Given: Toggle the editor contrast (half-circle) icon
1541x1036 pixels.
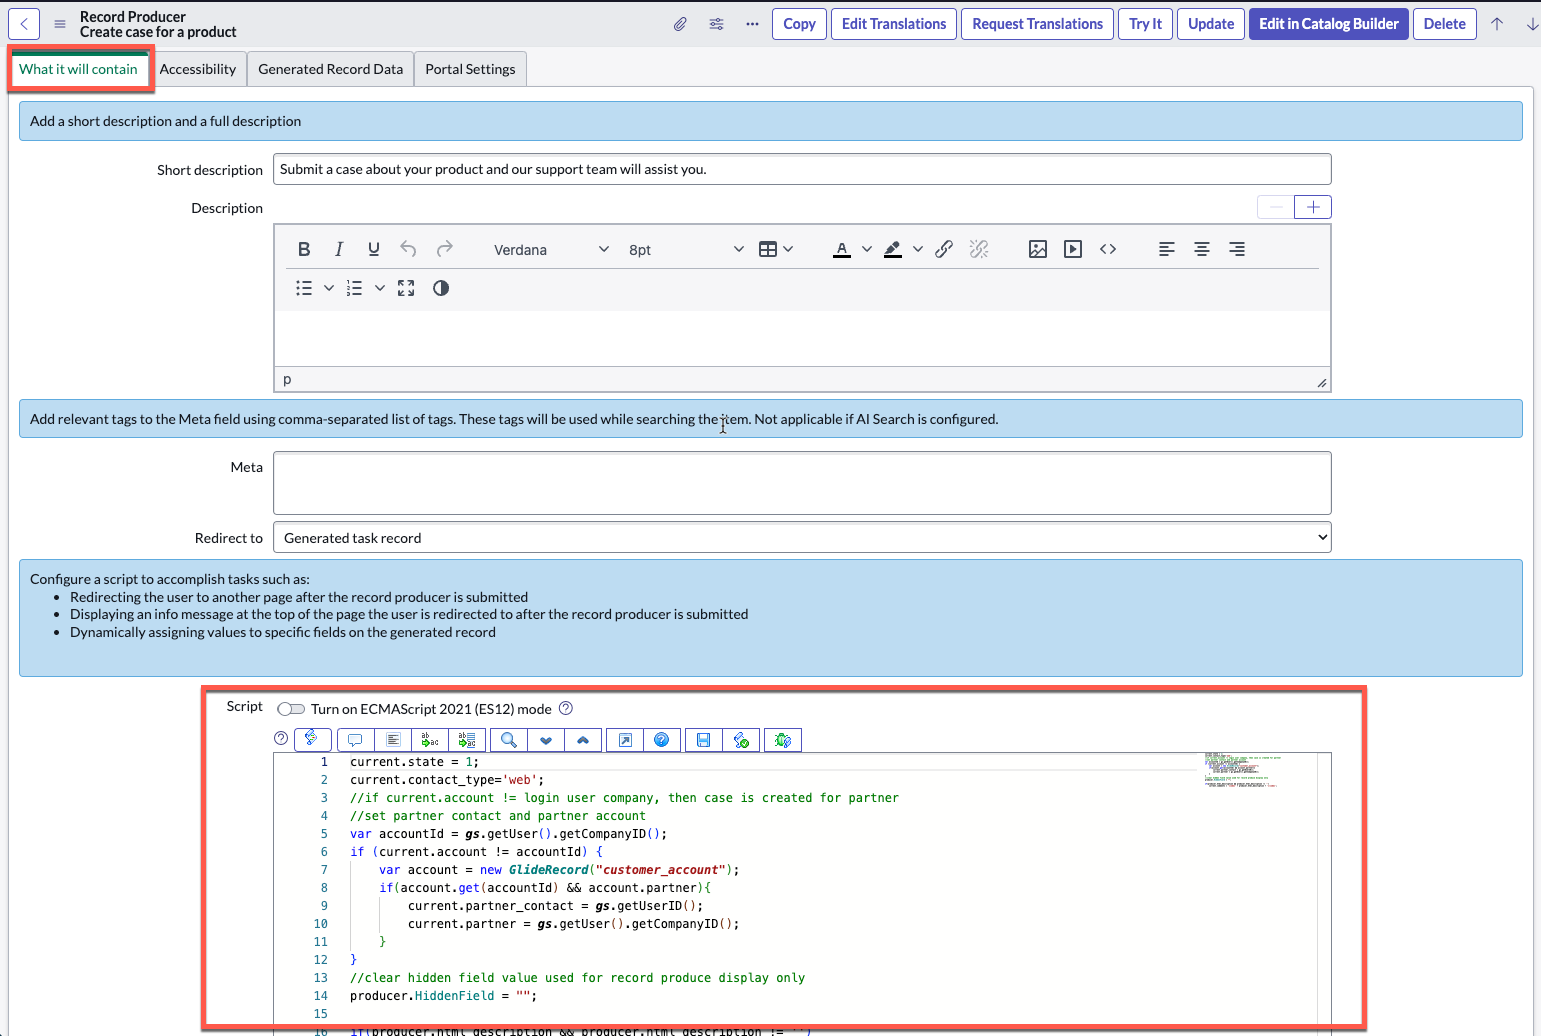Looking at the screenshot, I should point(441,288).
